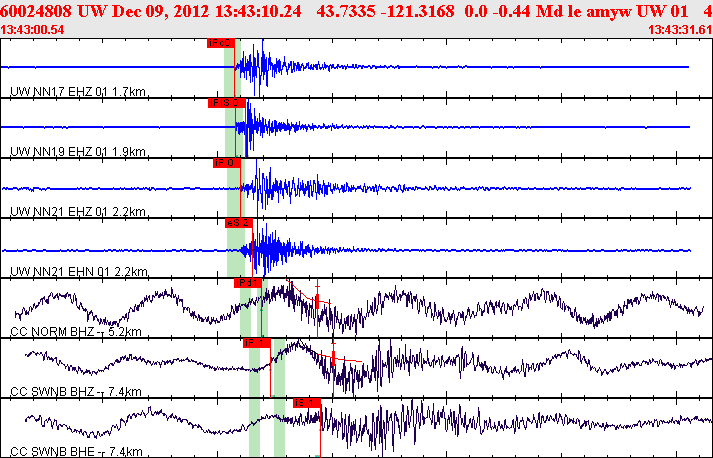Click the end time 13:43:31.61
The height and width of the screenshot is (458, 713).
(680, 30)
